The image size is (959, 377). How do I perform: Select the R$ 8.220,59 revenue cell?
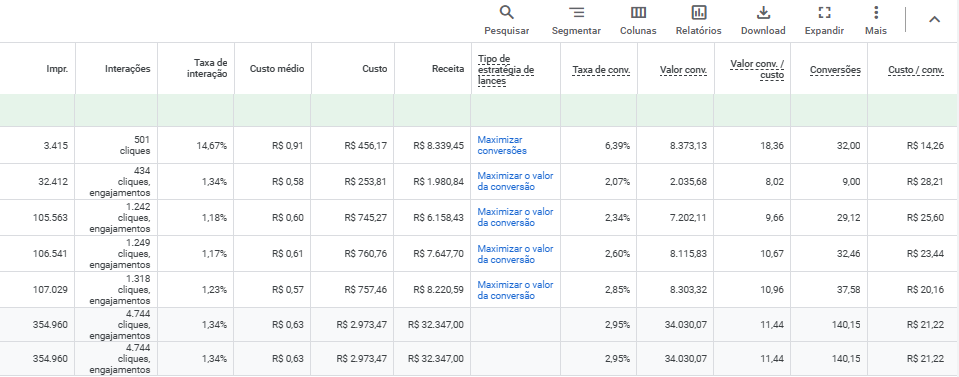(439, 289)
